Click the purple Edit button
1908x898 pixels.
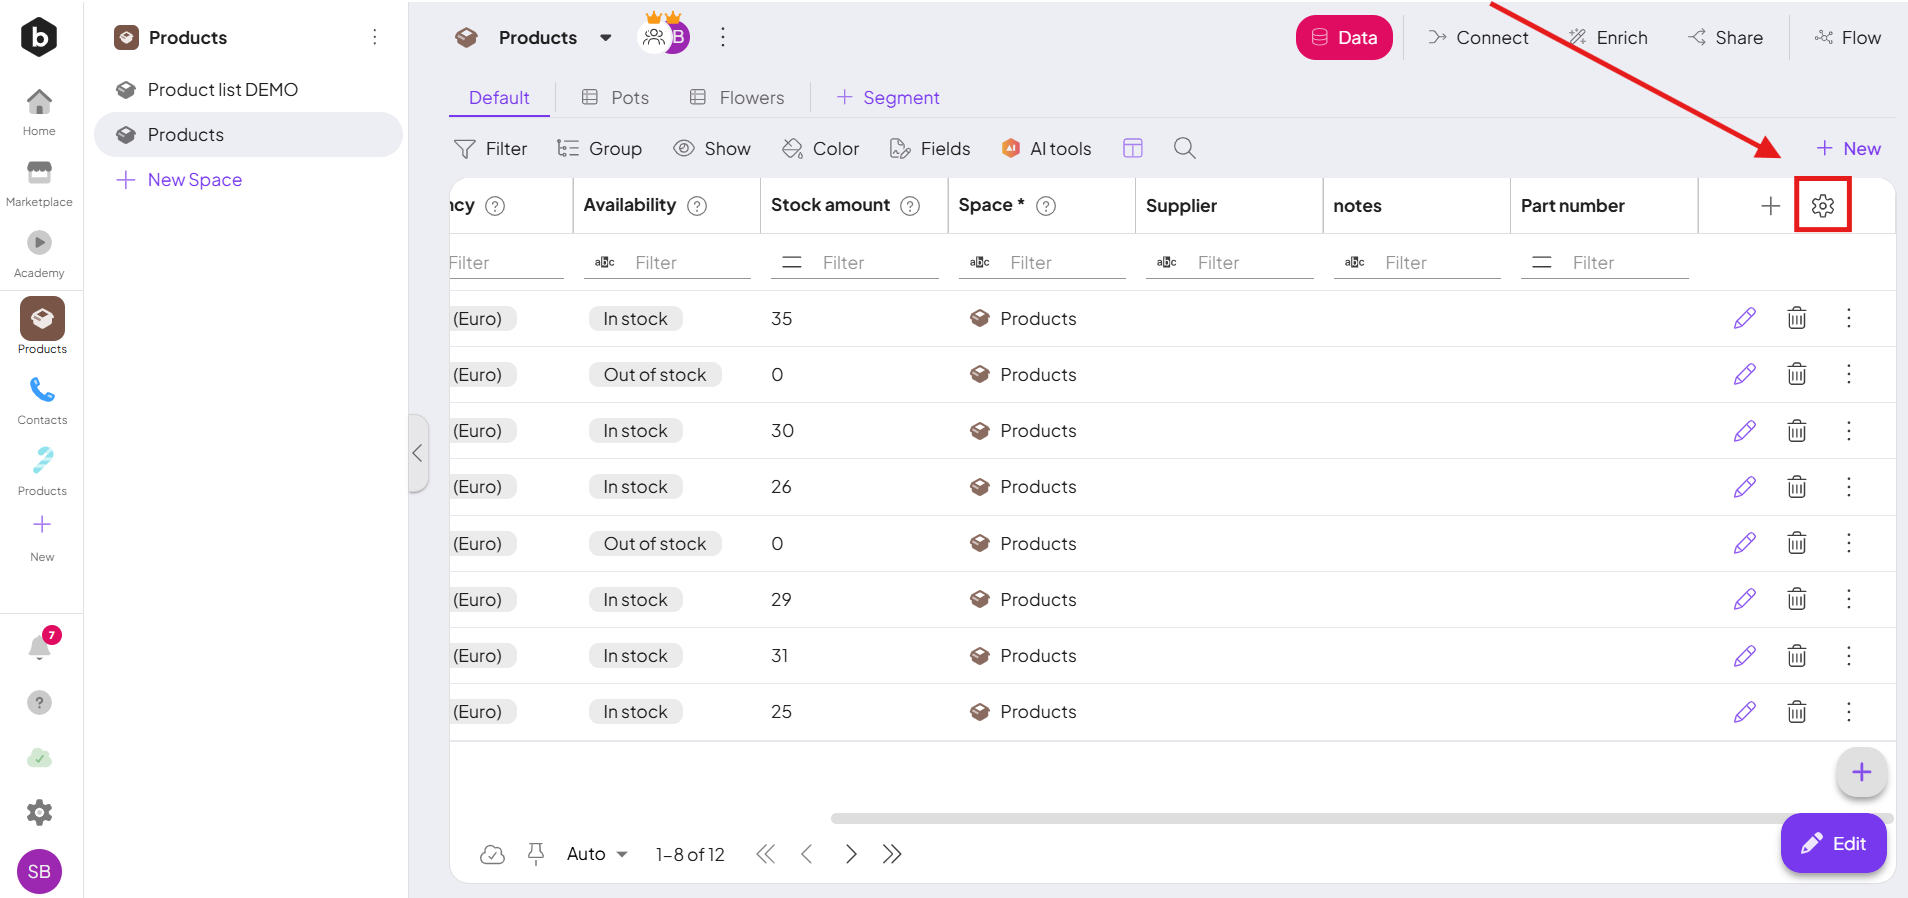(x=1833, y=843)
